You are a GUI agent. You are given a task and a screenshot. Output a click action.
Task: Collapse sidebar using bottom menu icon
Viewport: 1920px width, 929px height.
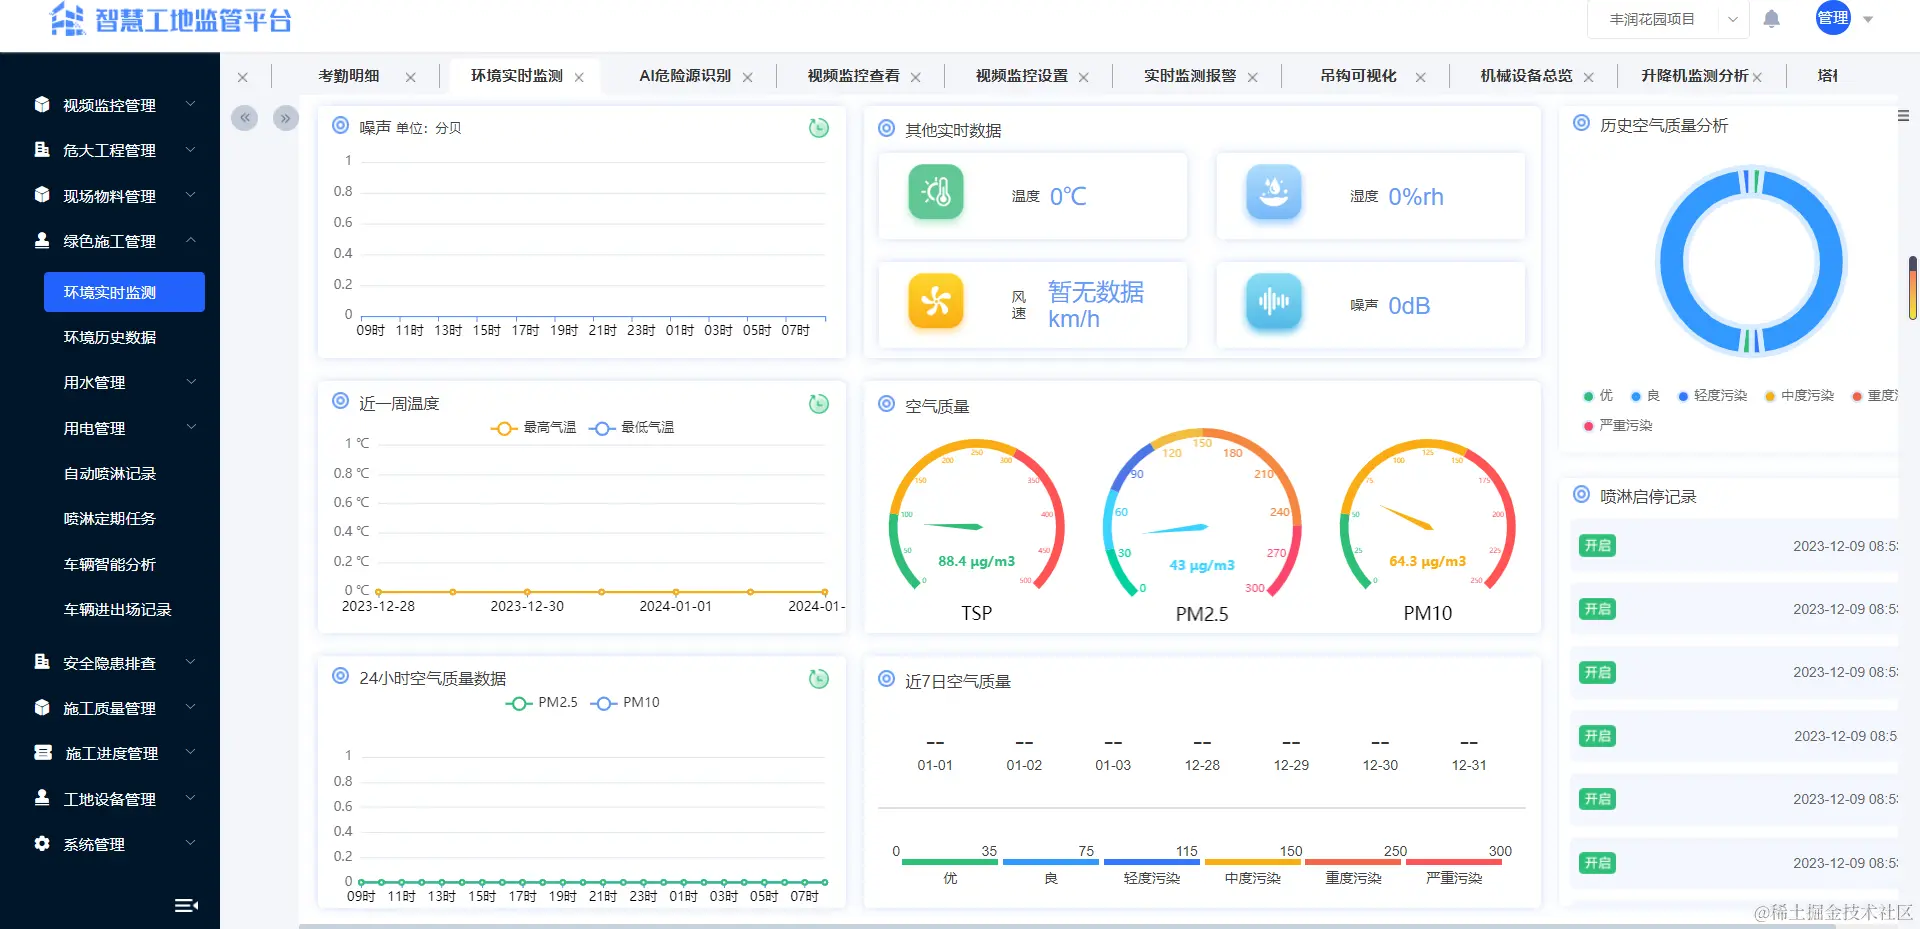[x=186, y=905]
